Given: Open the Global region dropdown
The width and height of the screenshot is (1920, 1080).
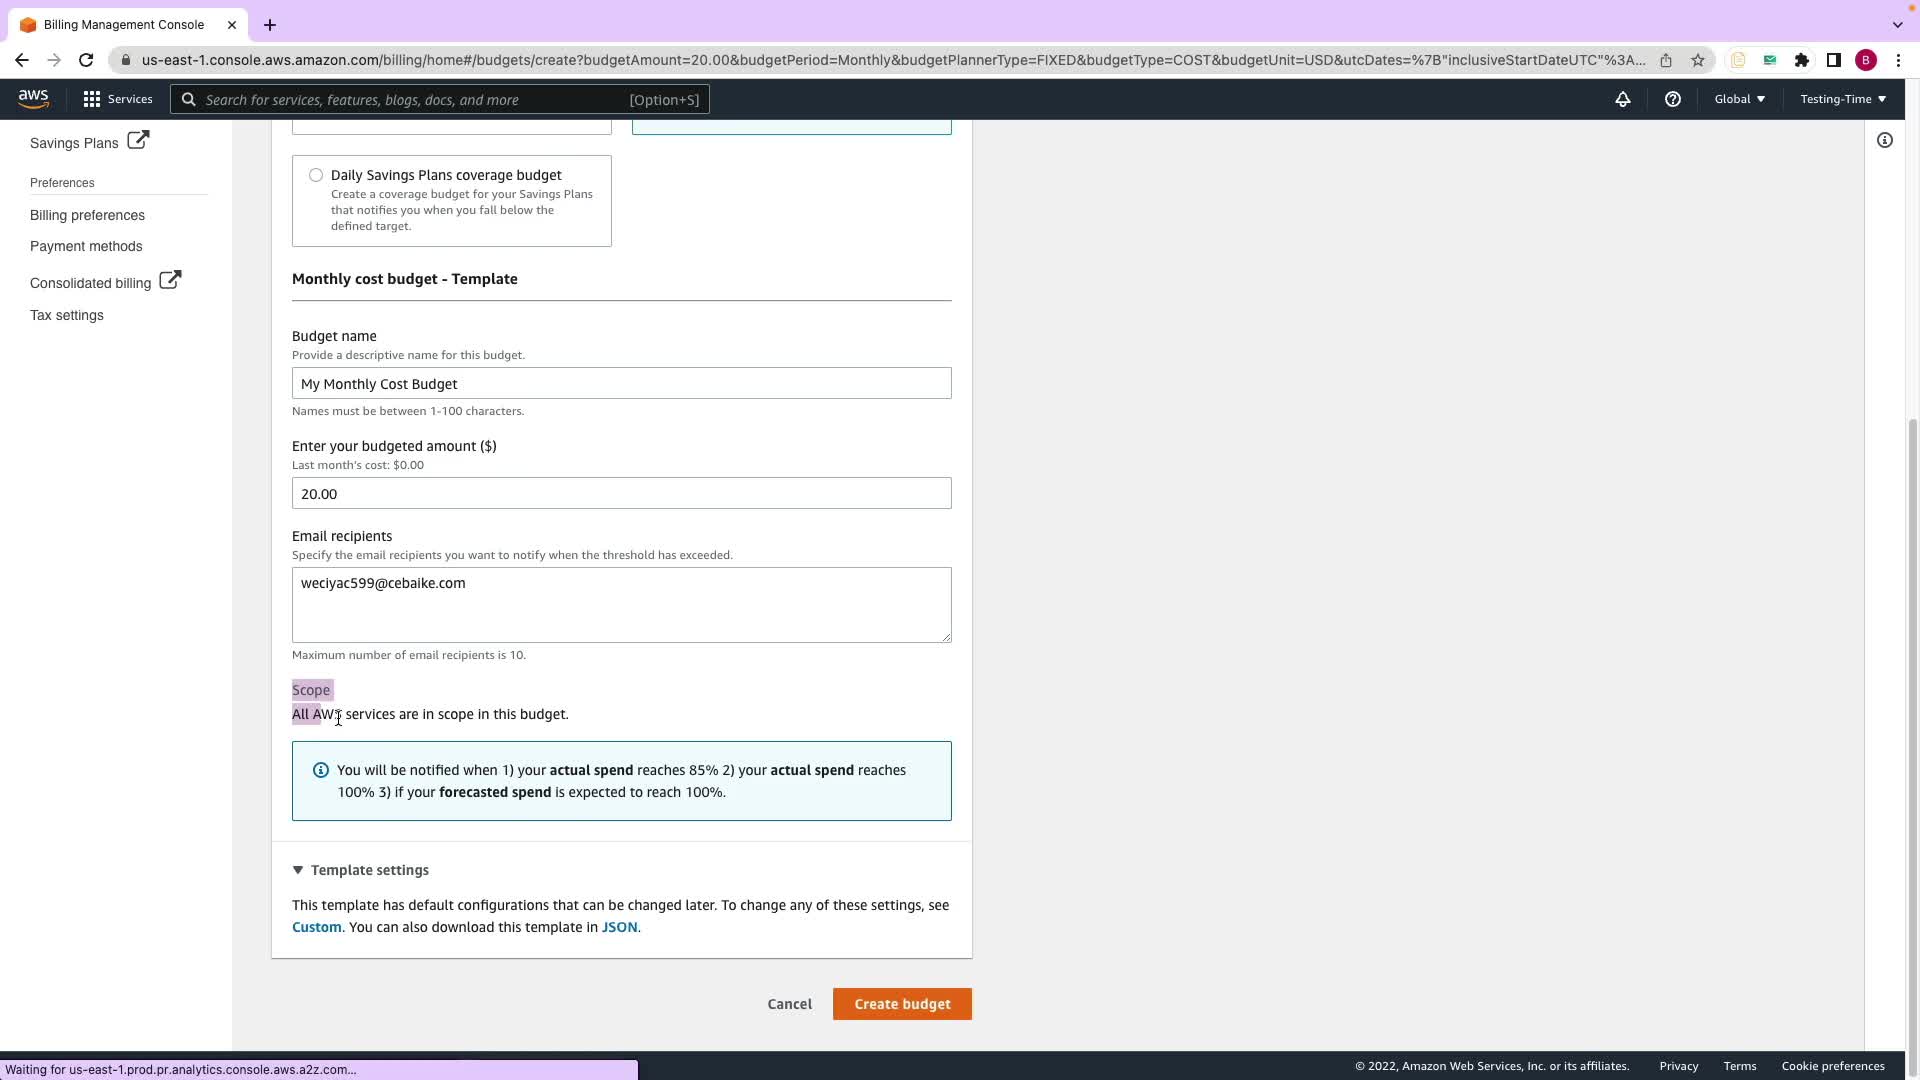Looking at the screenshot, I should coord(1739,99).
